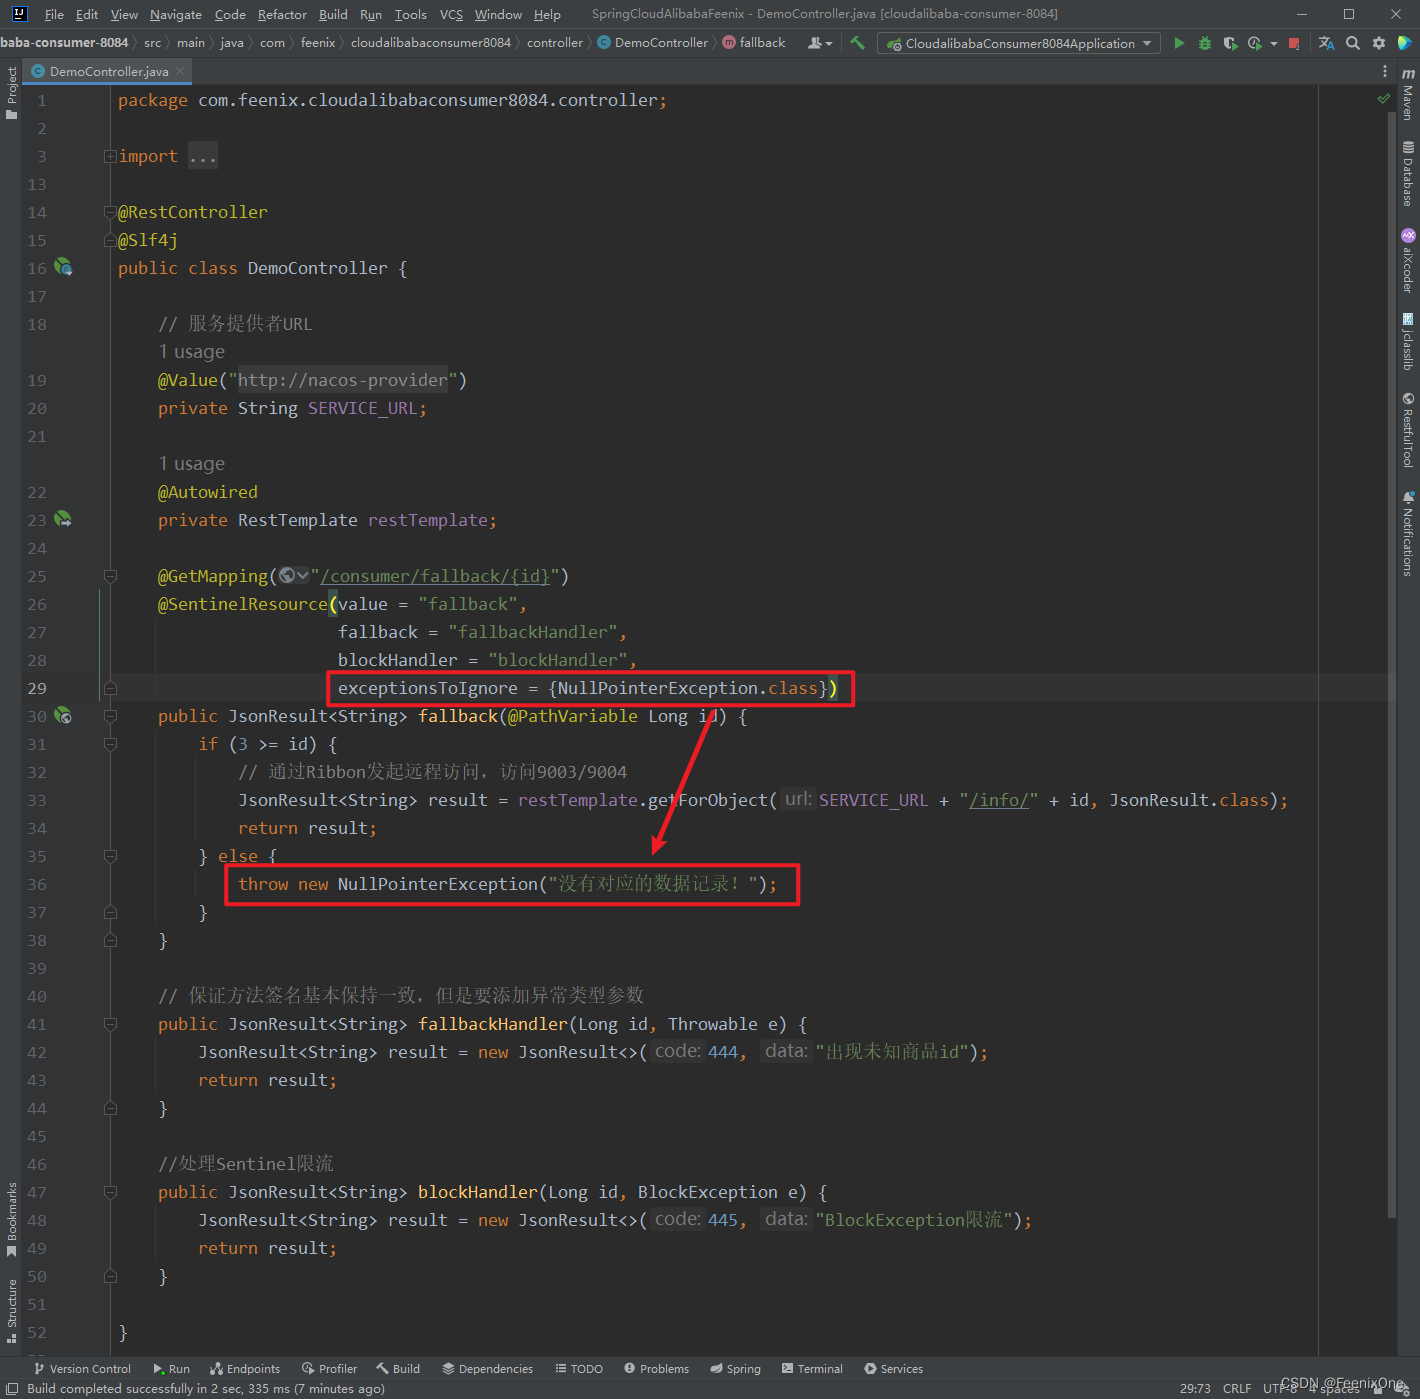Open the Structure tool window
This screenshot has width=1420, height=1399.
coord(11,1311)
